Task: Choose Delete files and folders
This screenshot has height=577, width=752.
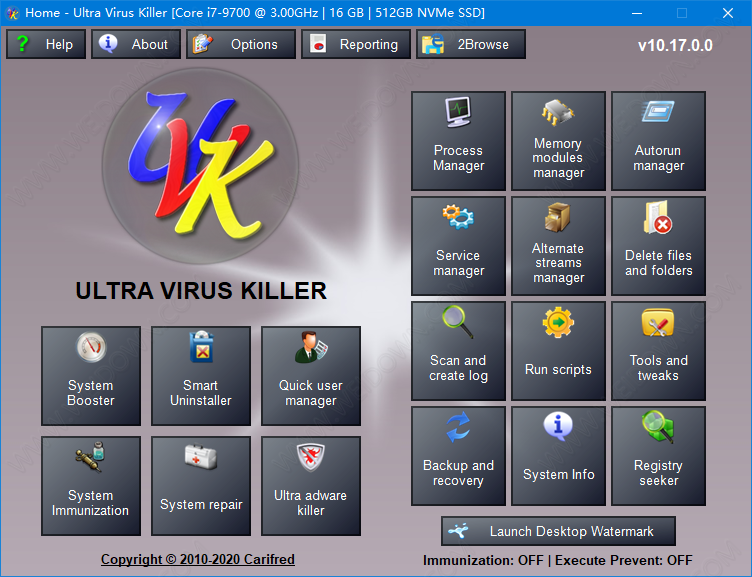Action: pos(658,246)
